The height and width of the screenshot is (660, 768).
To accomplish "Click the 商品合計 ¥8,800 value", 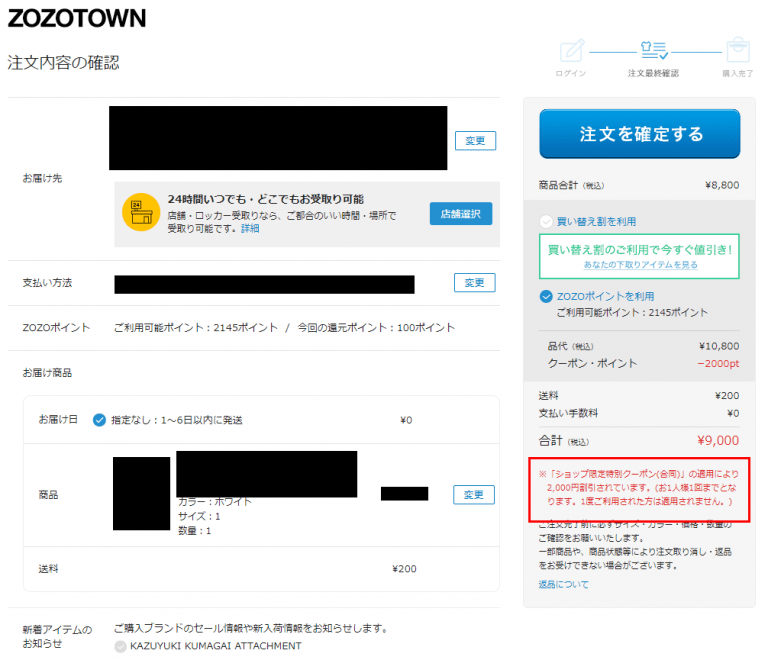I will 722,185.
